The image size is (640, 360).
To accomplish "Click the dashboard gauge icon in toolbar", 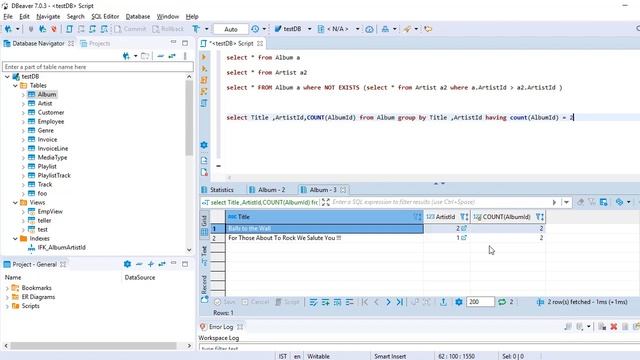I will coord(369,29).
